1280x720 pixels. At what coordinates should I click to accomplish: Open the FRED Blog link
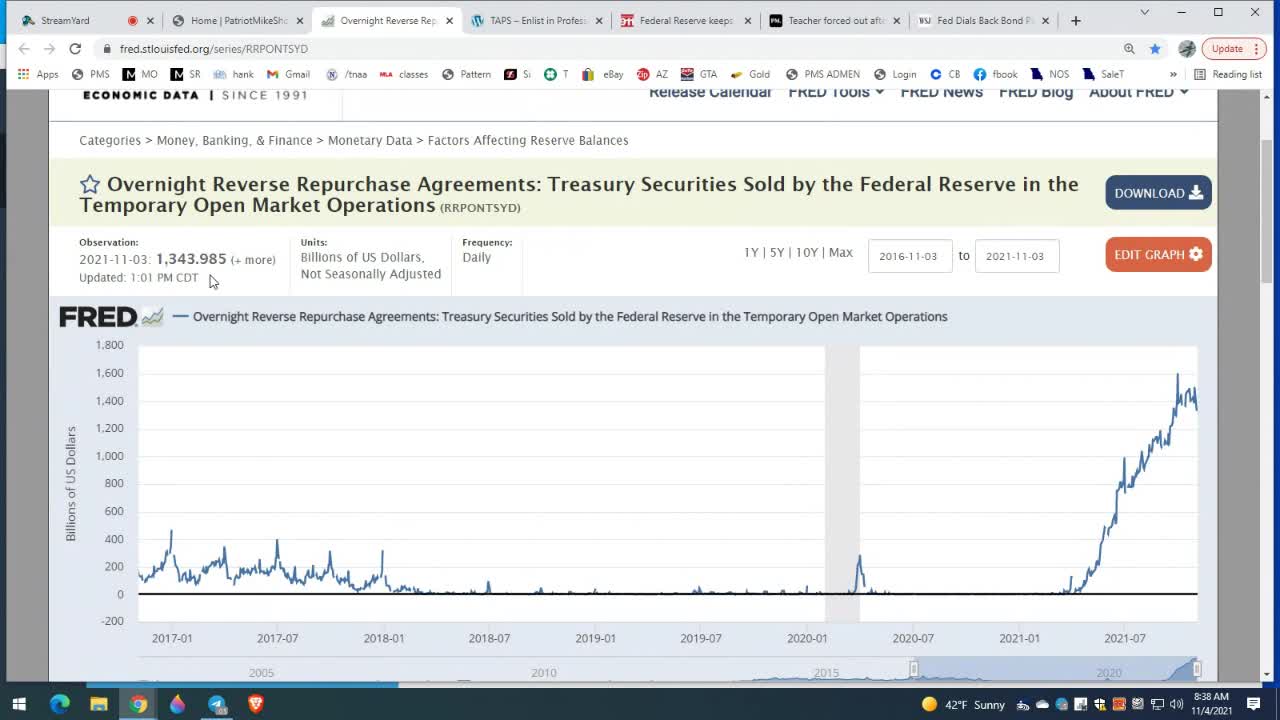1036,92
